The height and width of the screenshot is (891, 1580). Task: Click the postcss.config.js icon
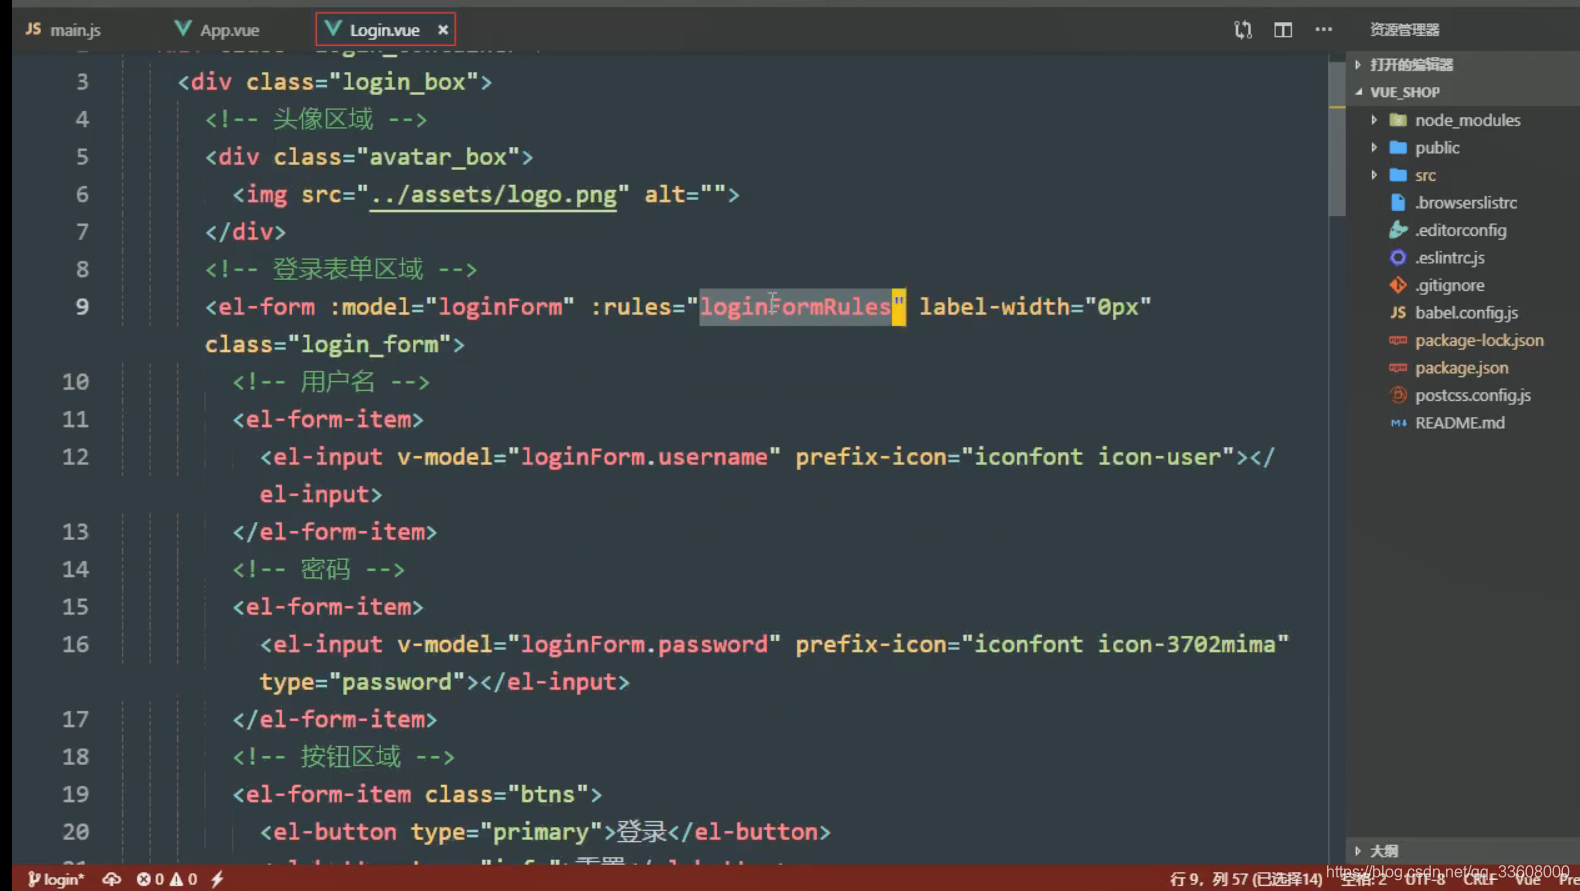(1398, 395)
